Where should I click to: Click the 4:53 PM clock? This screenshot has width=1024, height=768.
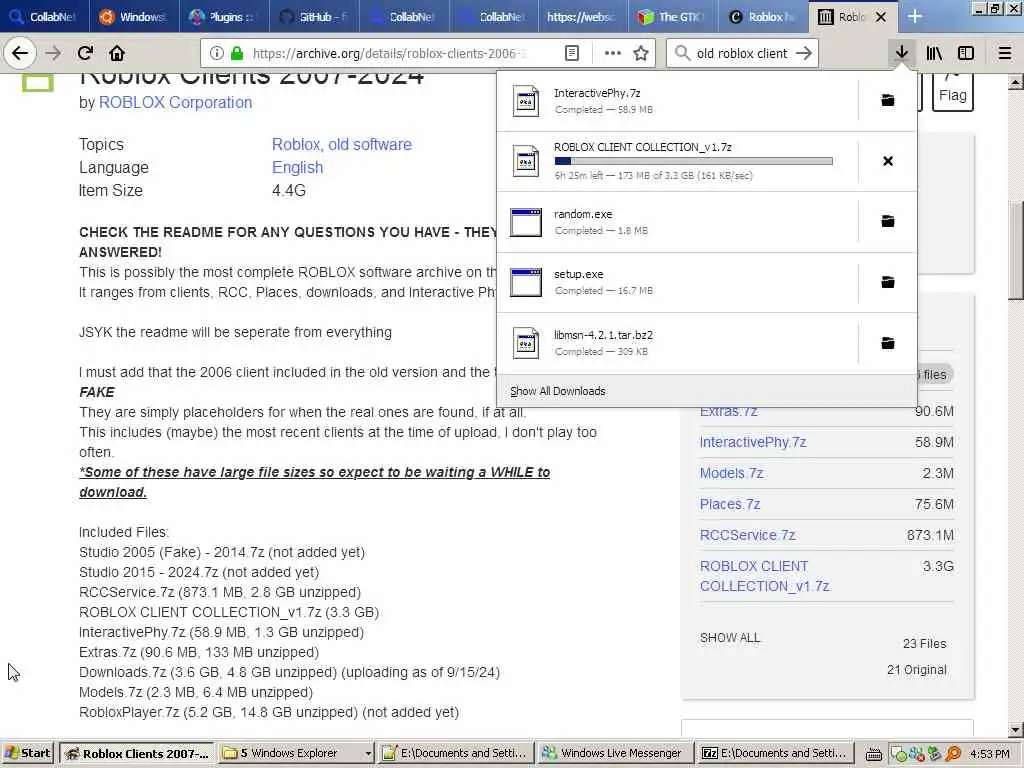tap(989, 754)
